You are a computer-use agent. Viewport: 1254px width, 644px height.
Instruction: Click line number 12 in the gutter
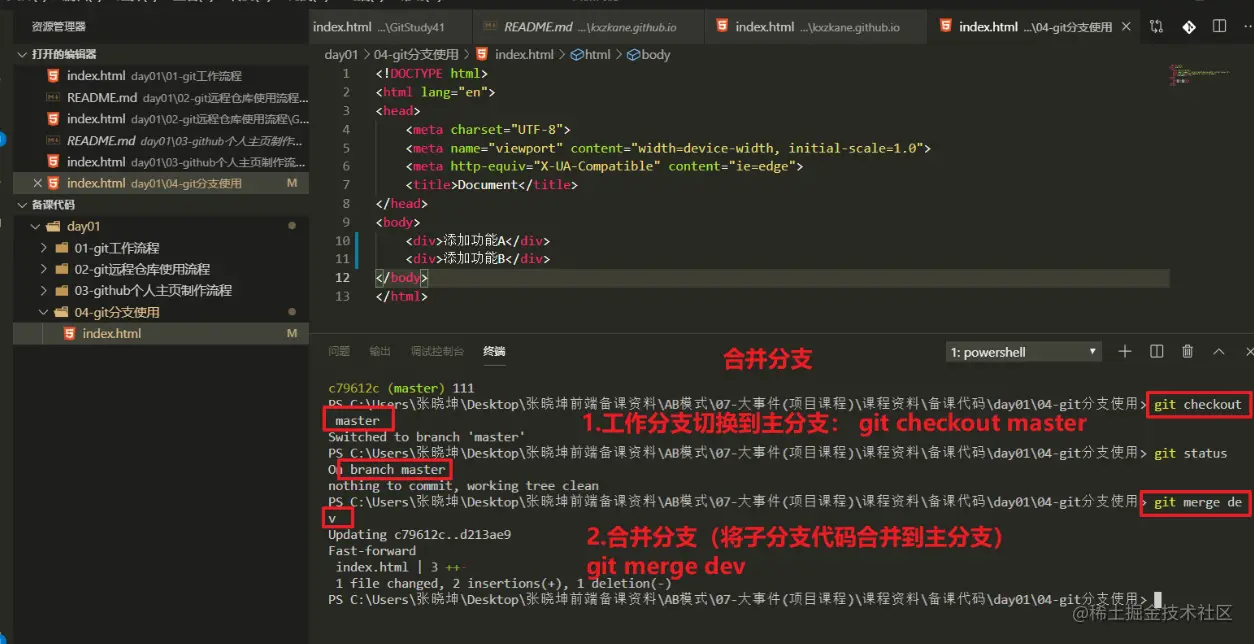343,278
